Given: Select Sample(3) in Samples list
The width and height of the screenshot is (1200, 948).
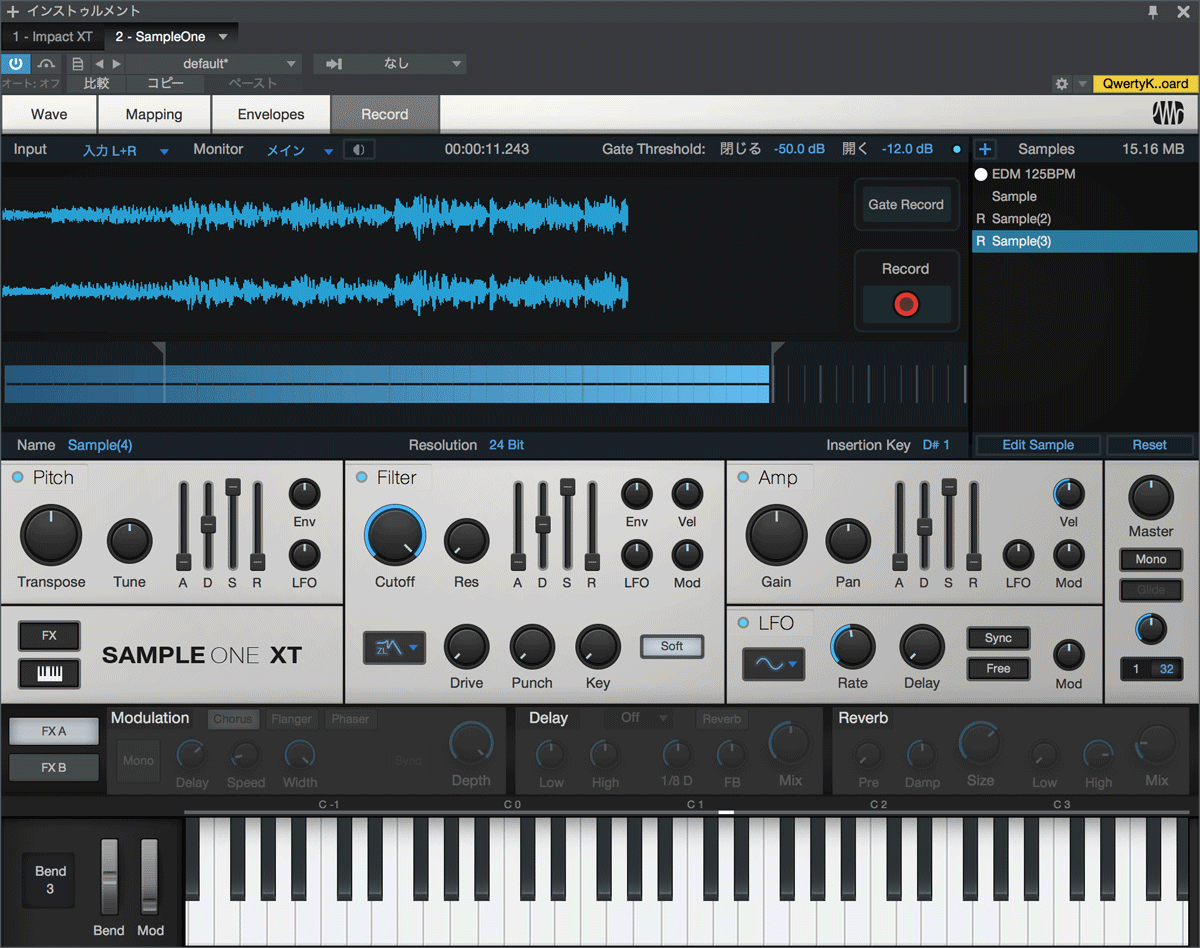Looking at the screenshot, I should [1084, 241].
